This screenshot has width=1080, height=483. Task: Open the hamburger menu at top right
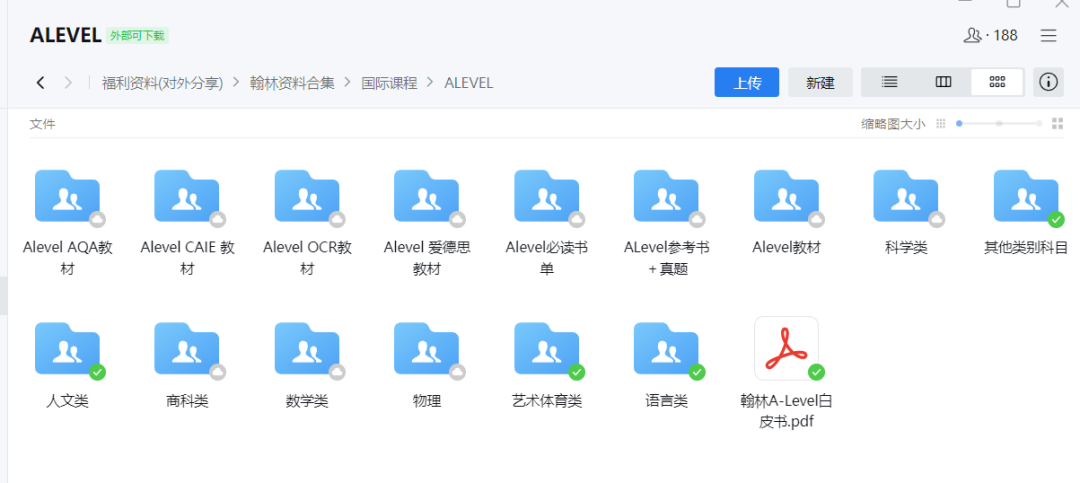tap(1048, 36)
